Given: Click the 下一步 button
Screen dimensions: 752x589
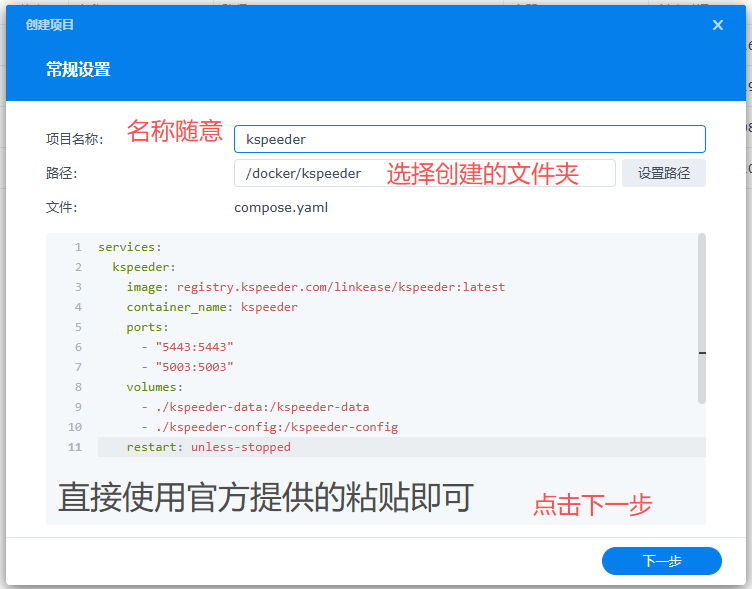Looking at the screenshot, I should [661, 561].
